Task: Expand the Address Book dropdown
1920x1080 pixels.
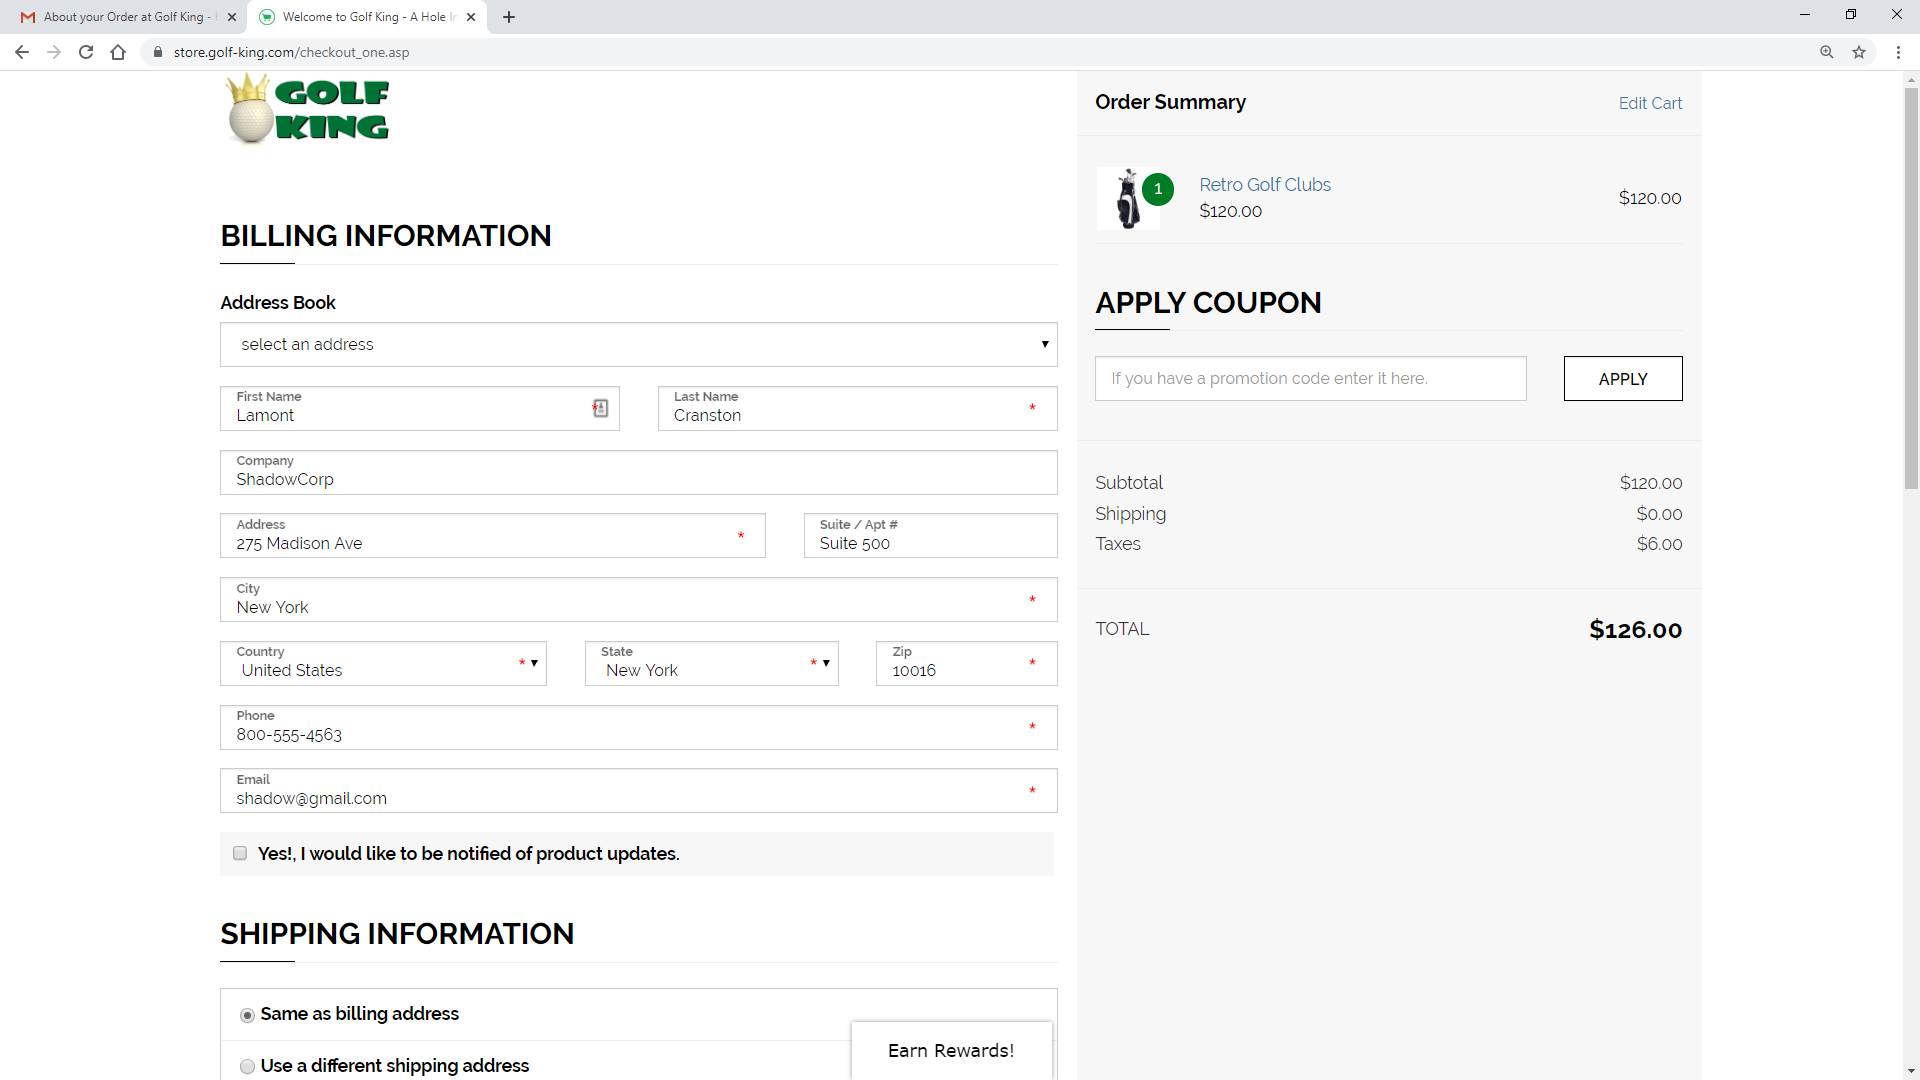Action: (638, 344)
